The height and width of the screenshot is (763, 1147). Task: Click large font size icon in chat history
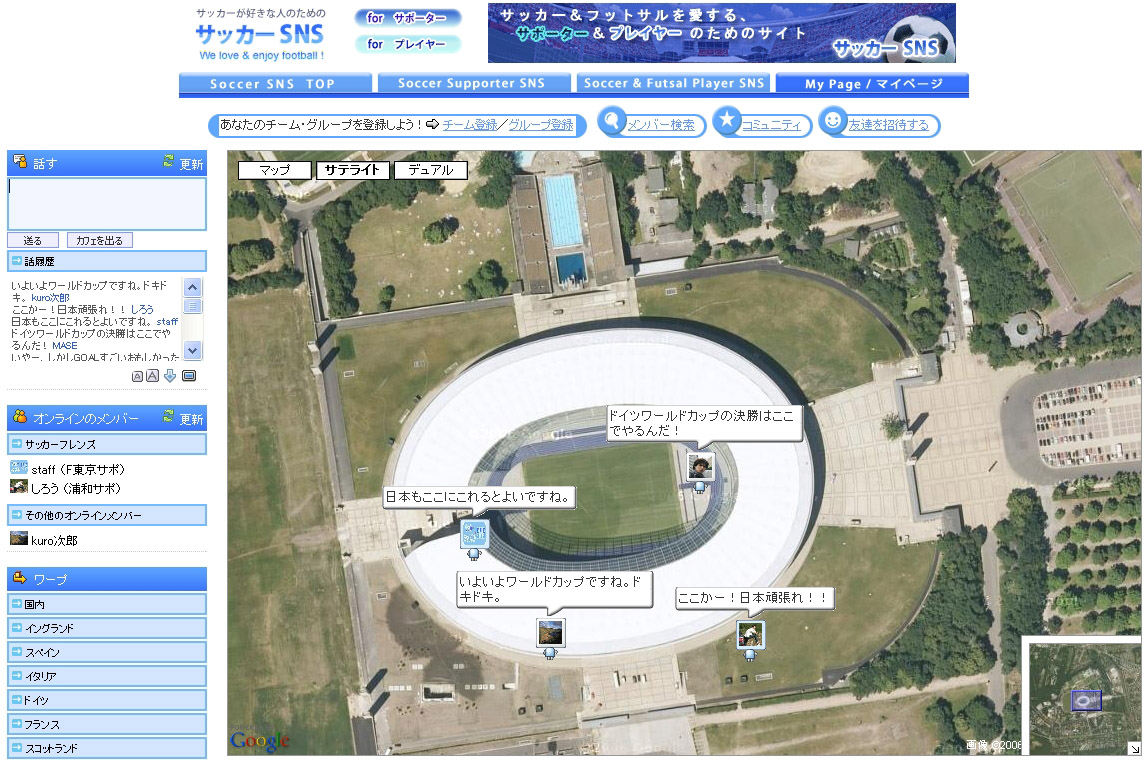pos(152,376)
